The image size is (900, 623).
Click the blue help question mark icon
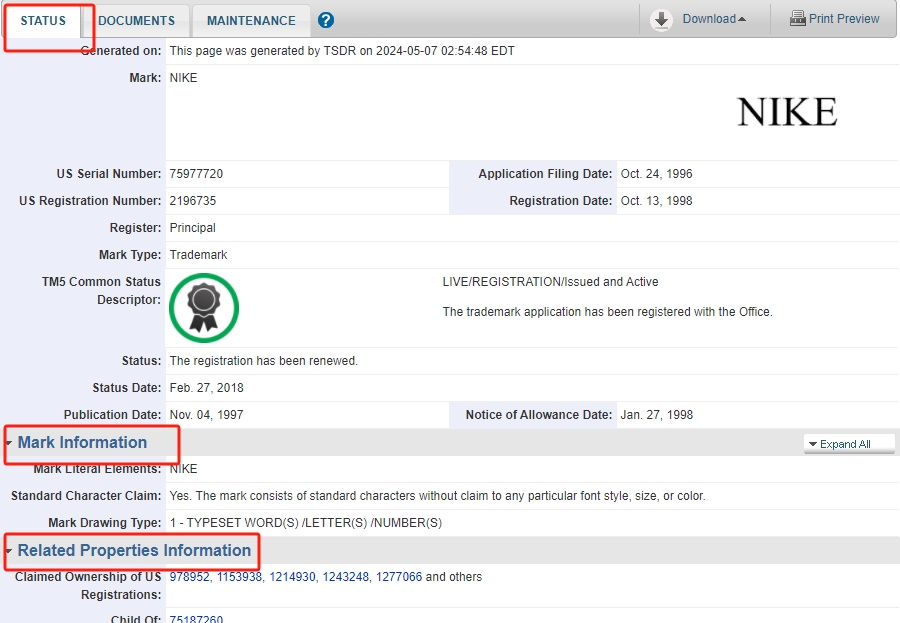[326, 20]
